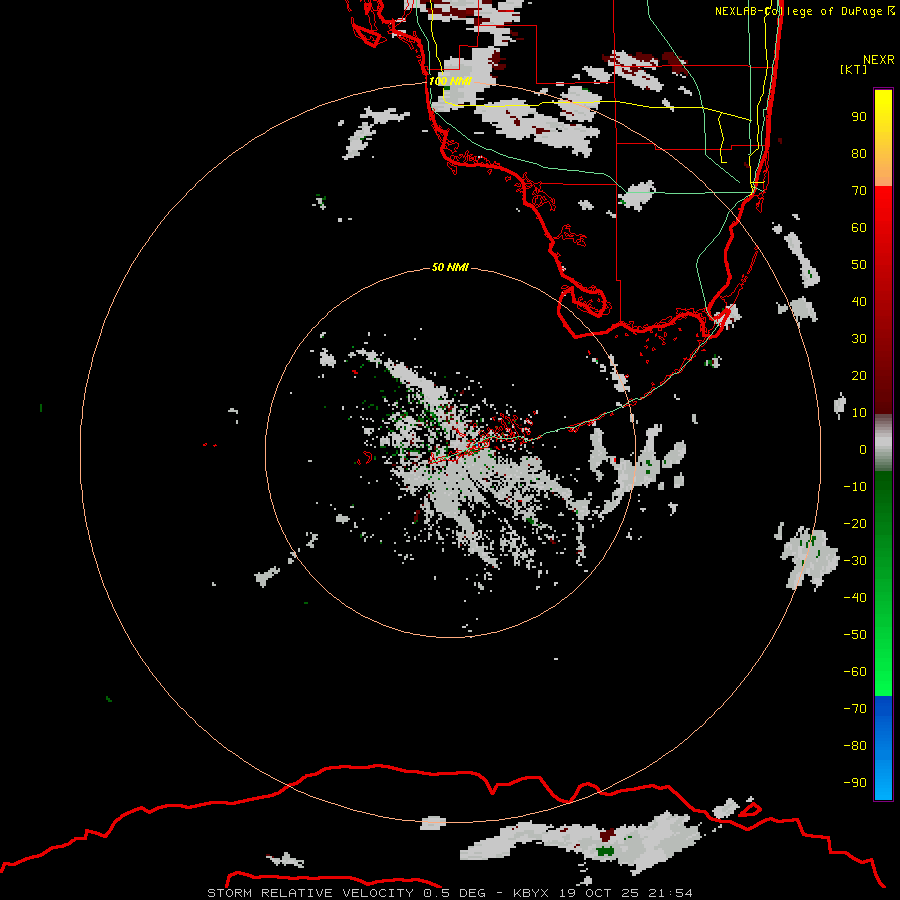Click the -50 value on the velocity scale

[855, 635]
